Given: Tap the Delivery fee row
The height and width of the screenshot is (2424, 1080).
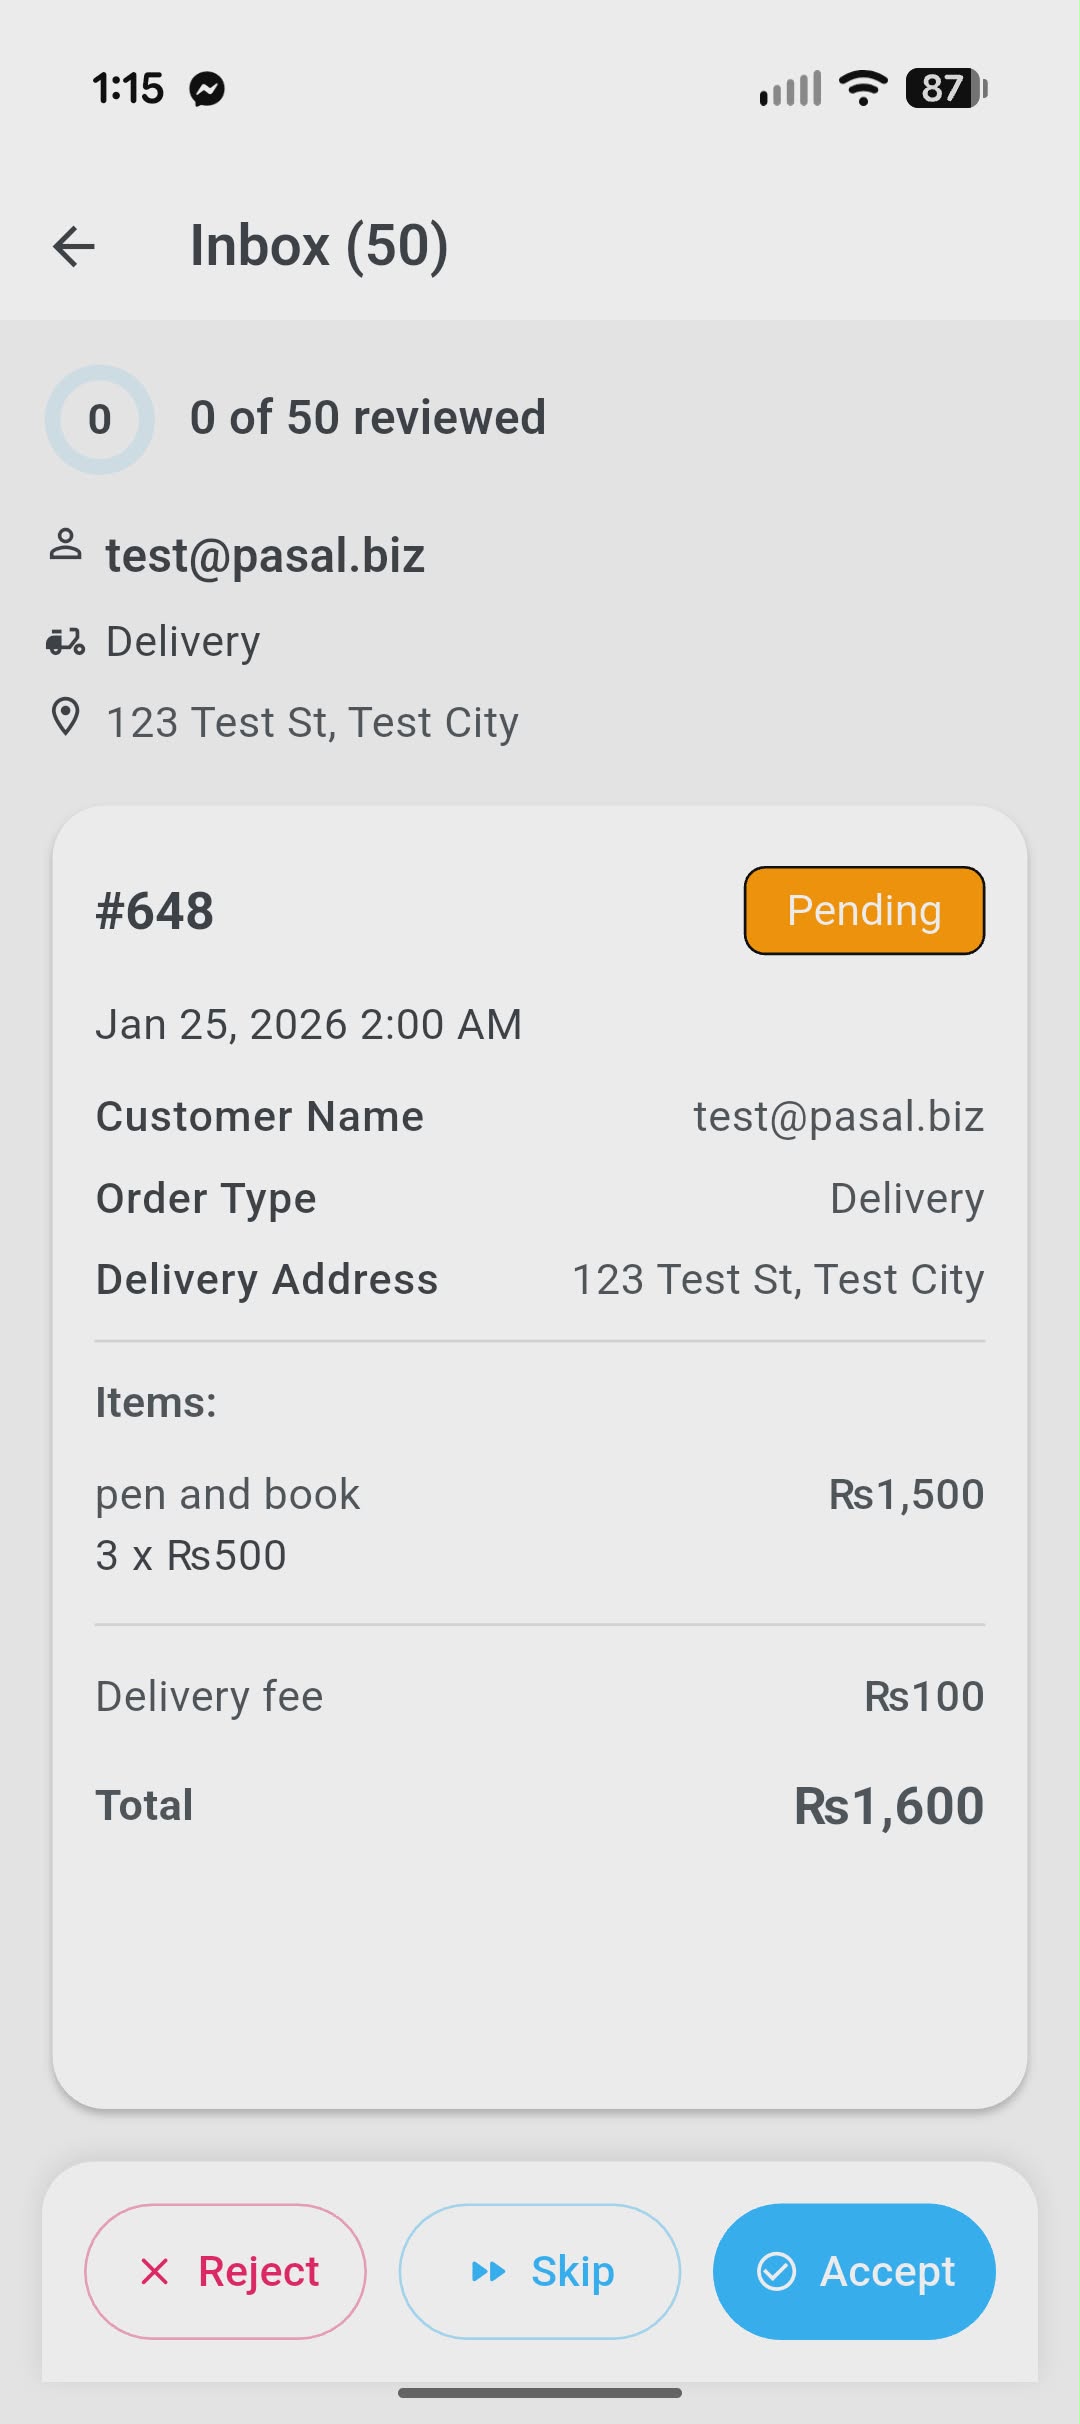Looking at the screenshot, I should 210,1697.
